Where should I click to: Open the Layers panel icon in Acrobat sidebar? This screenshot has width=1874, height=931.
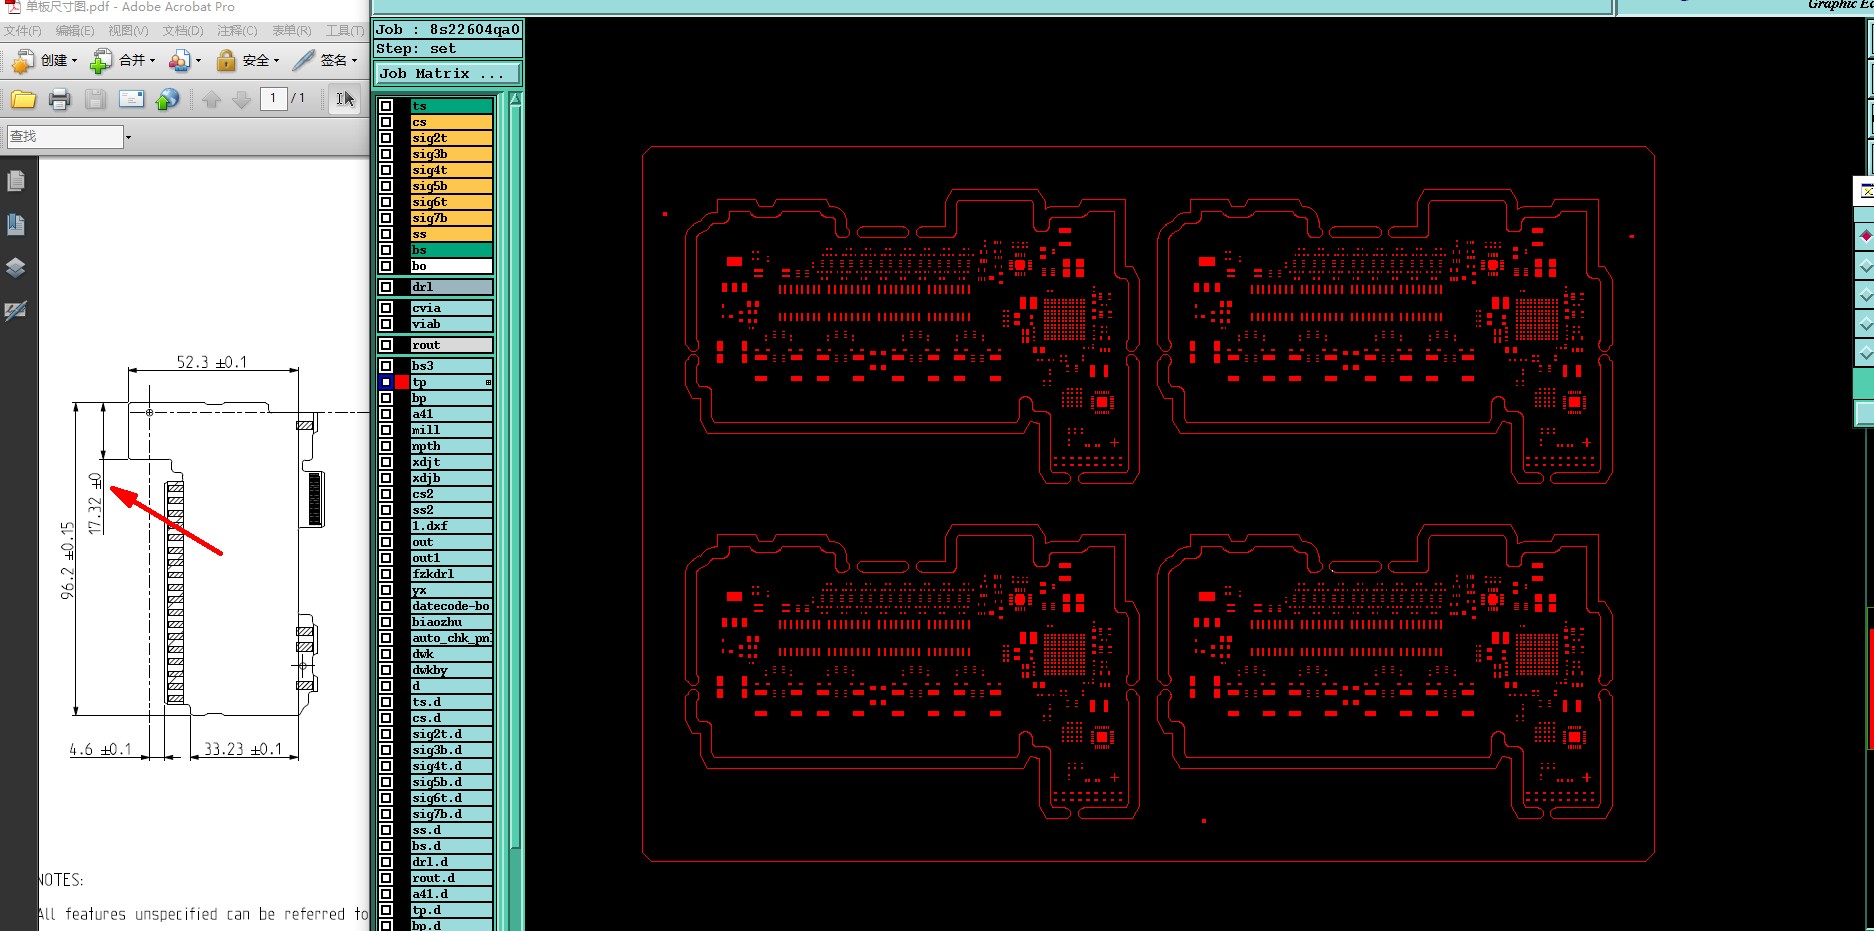(x=16, y=267)
